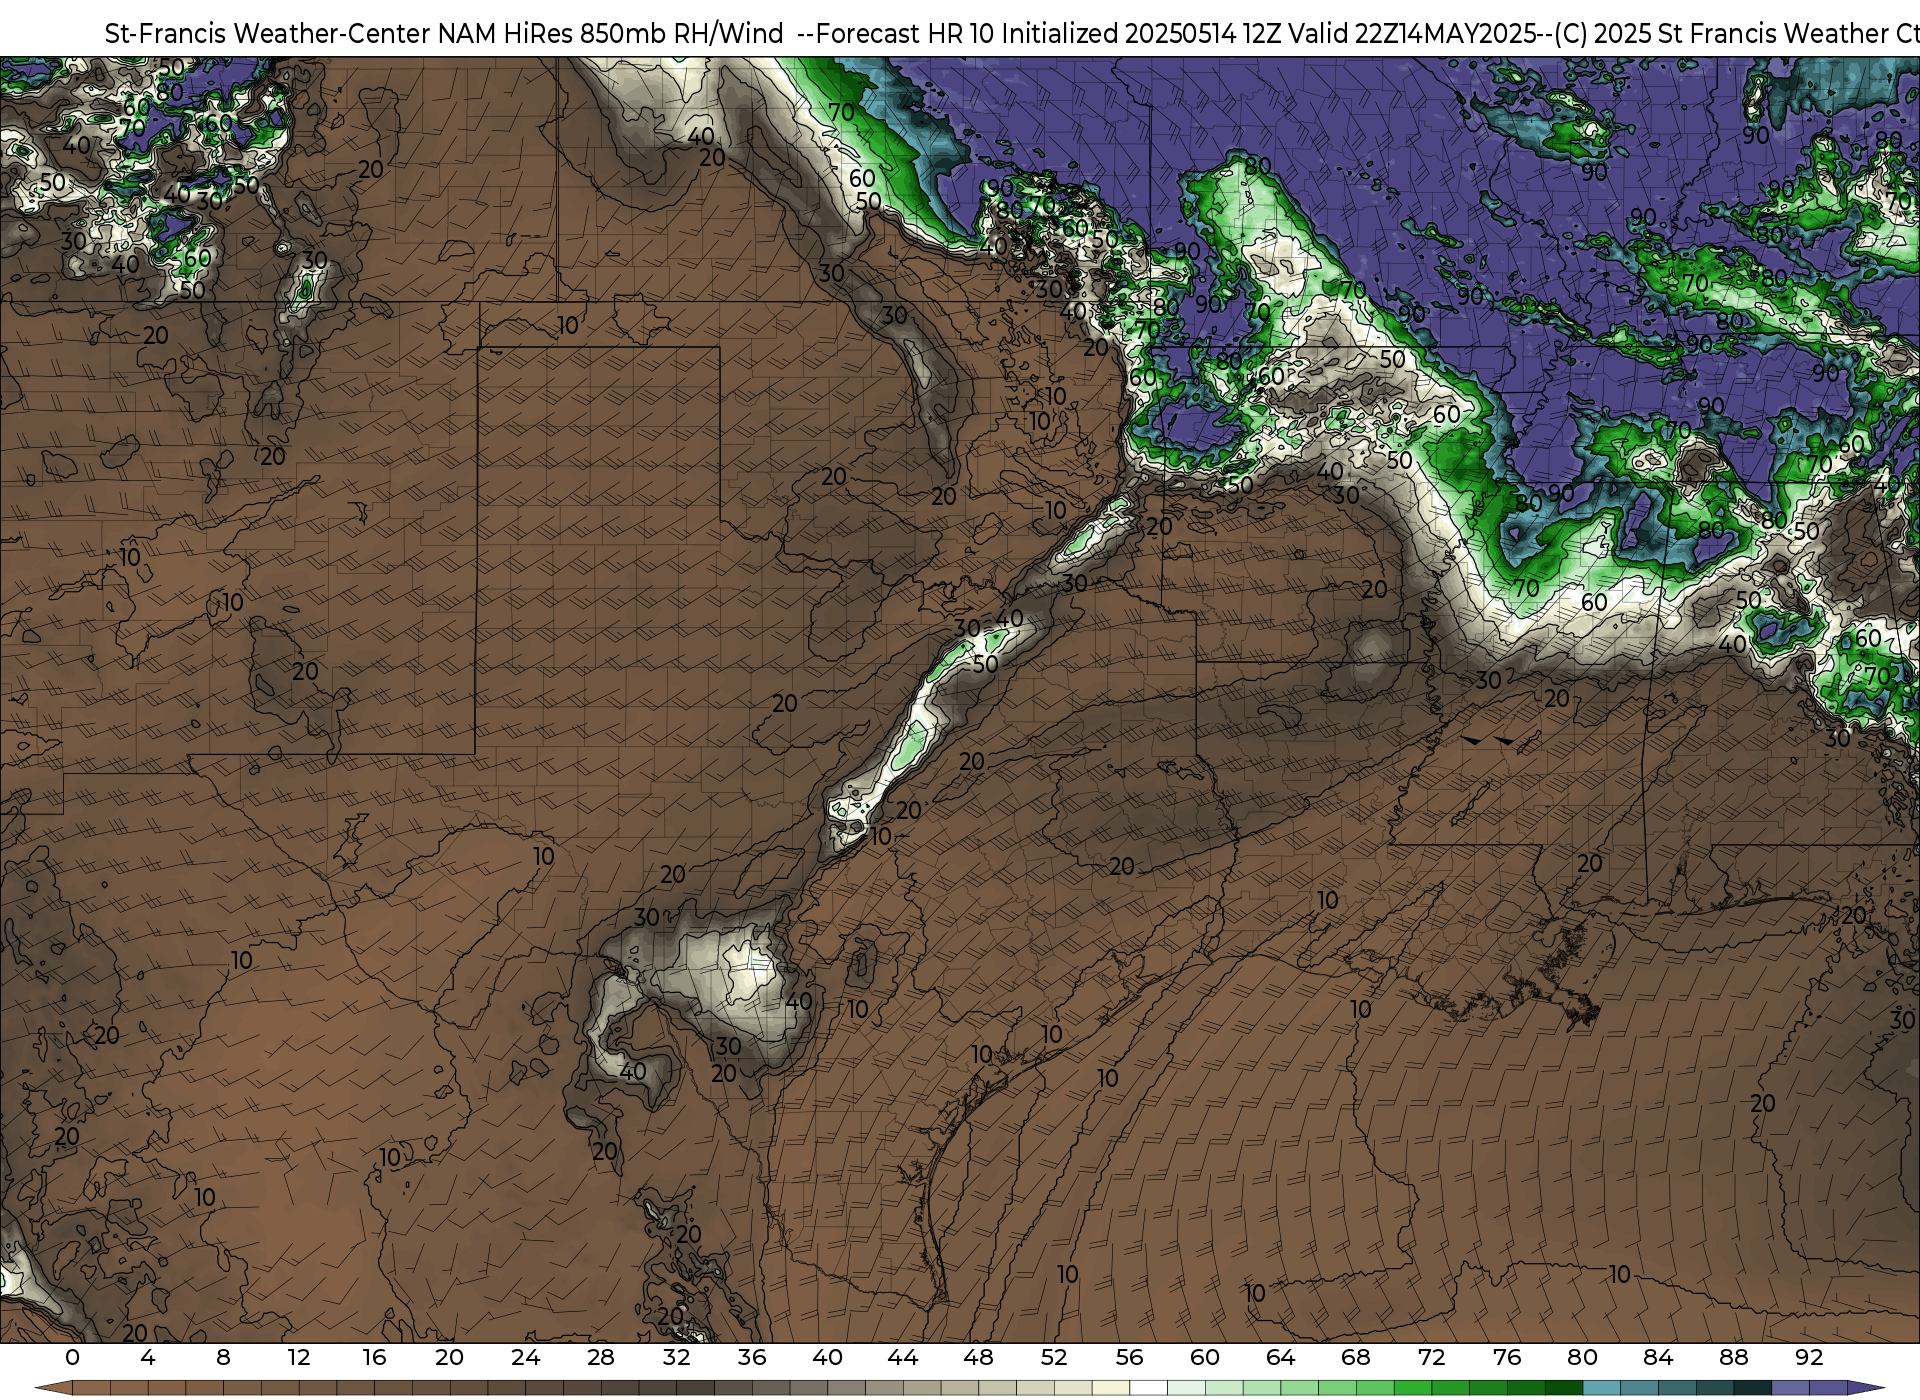Click the colorbar label '16'

pyautogui.click(x=374, y=1357)
